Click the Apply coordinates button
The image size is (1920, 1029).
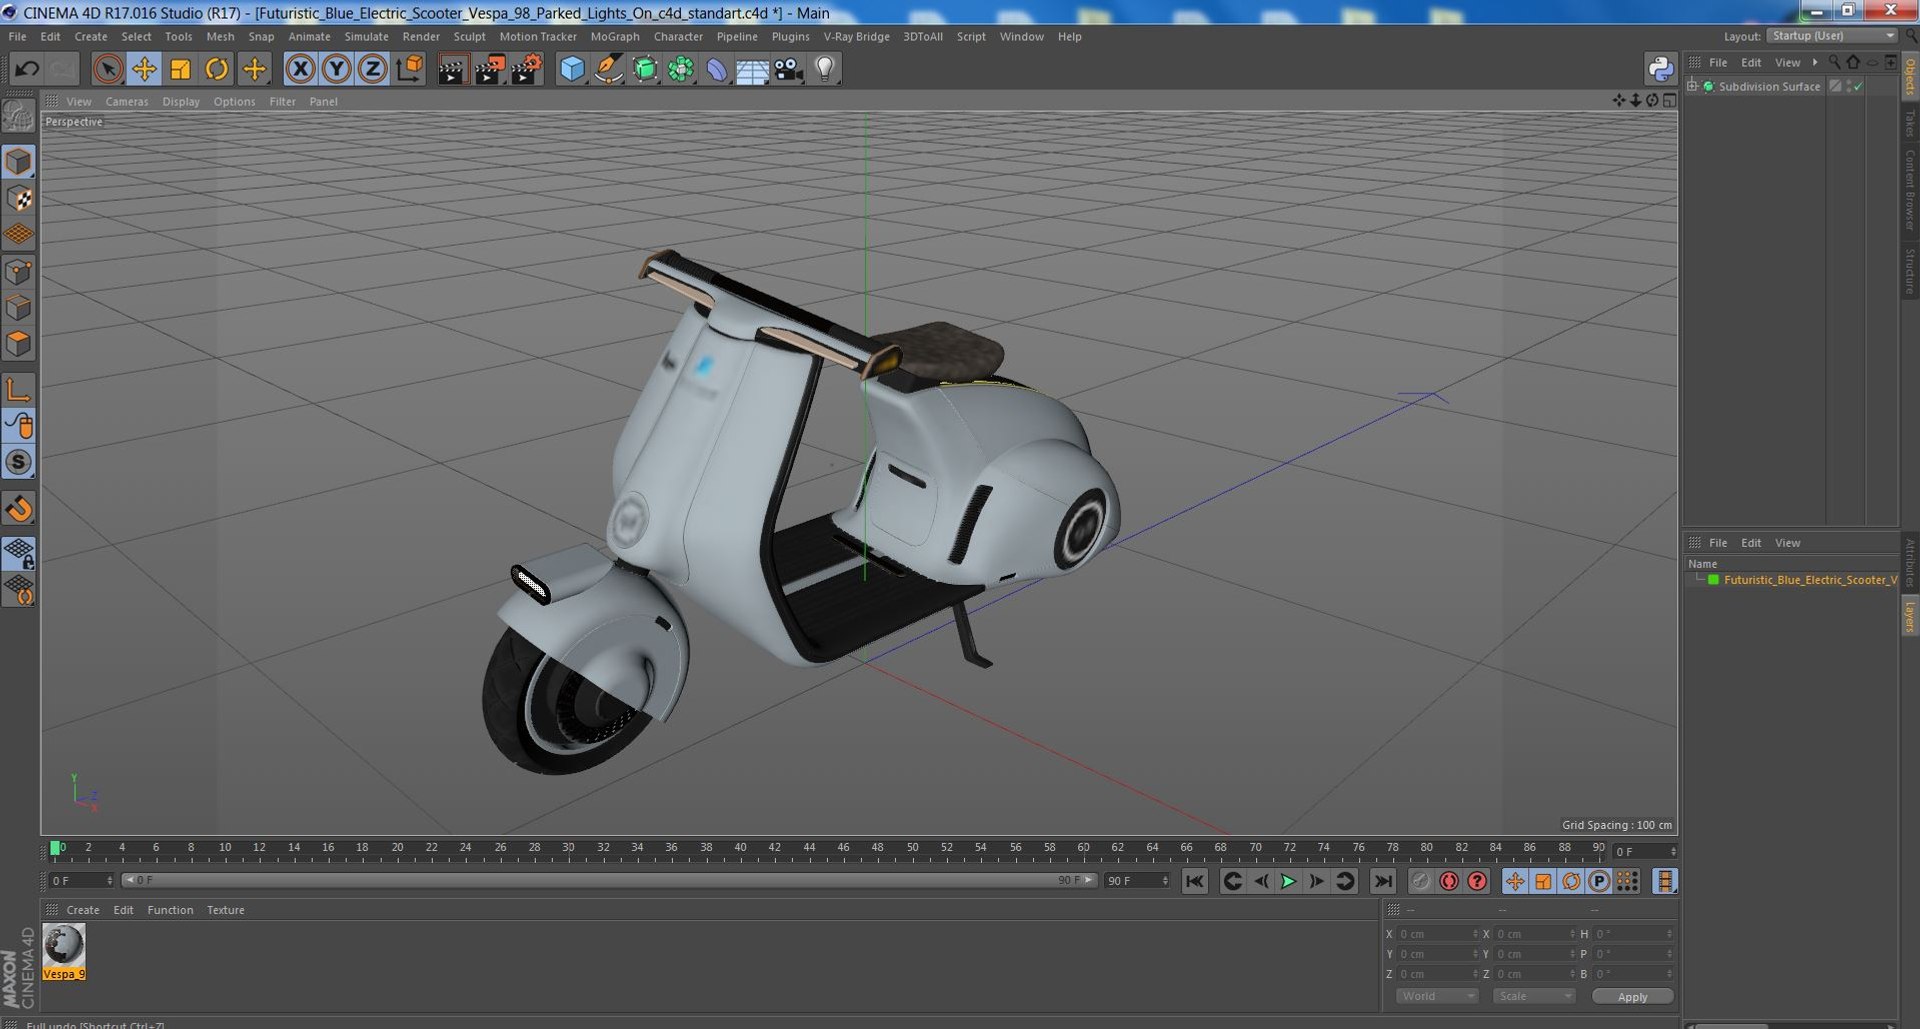click(1632, 996)
